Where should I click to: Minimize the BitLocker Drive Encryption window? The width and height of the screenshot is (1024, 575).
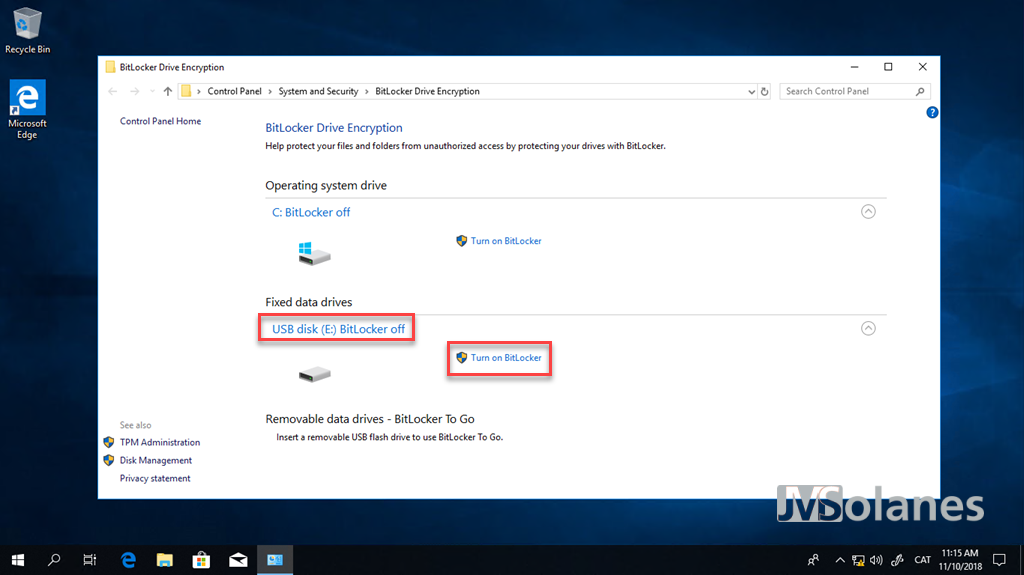[x=854, y=67]
